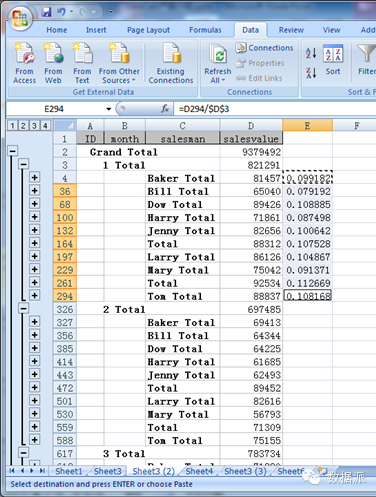Screen dimensions: 376x497
Task: Select cell with 9379492
Action: pyautogui.click(x=251, y=152)
